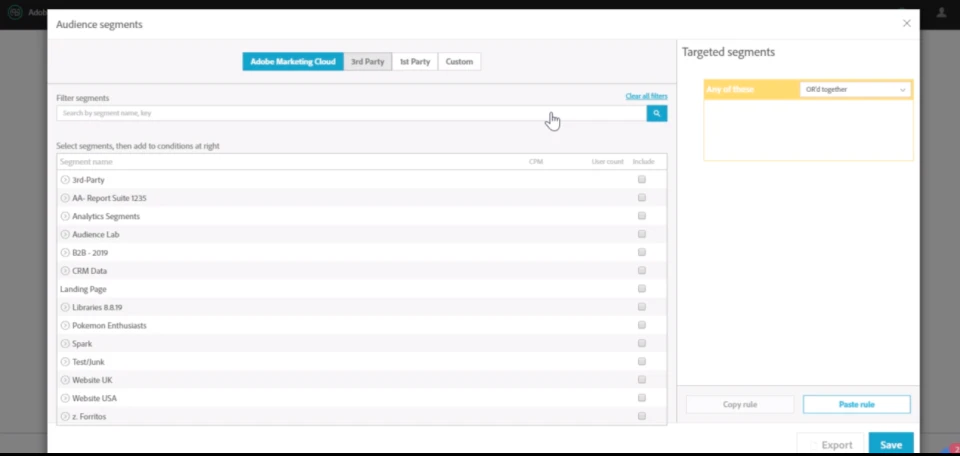Viewport: 960px width, 456px height.
Task: Expand the Test/Junk folder
Action: (65, 362)
